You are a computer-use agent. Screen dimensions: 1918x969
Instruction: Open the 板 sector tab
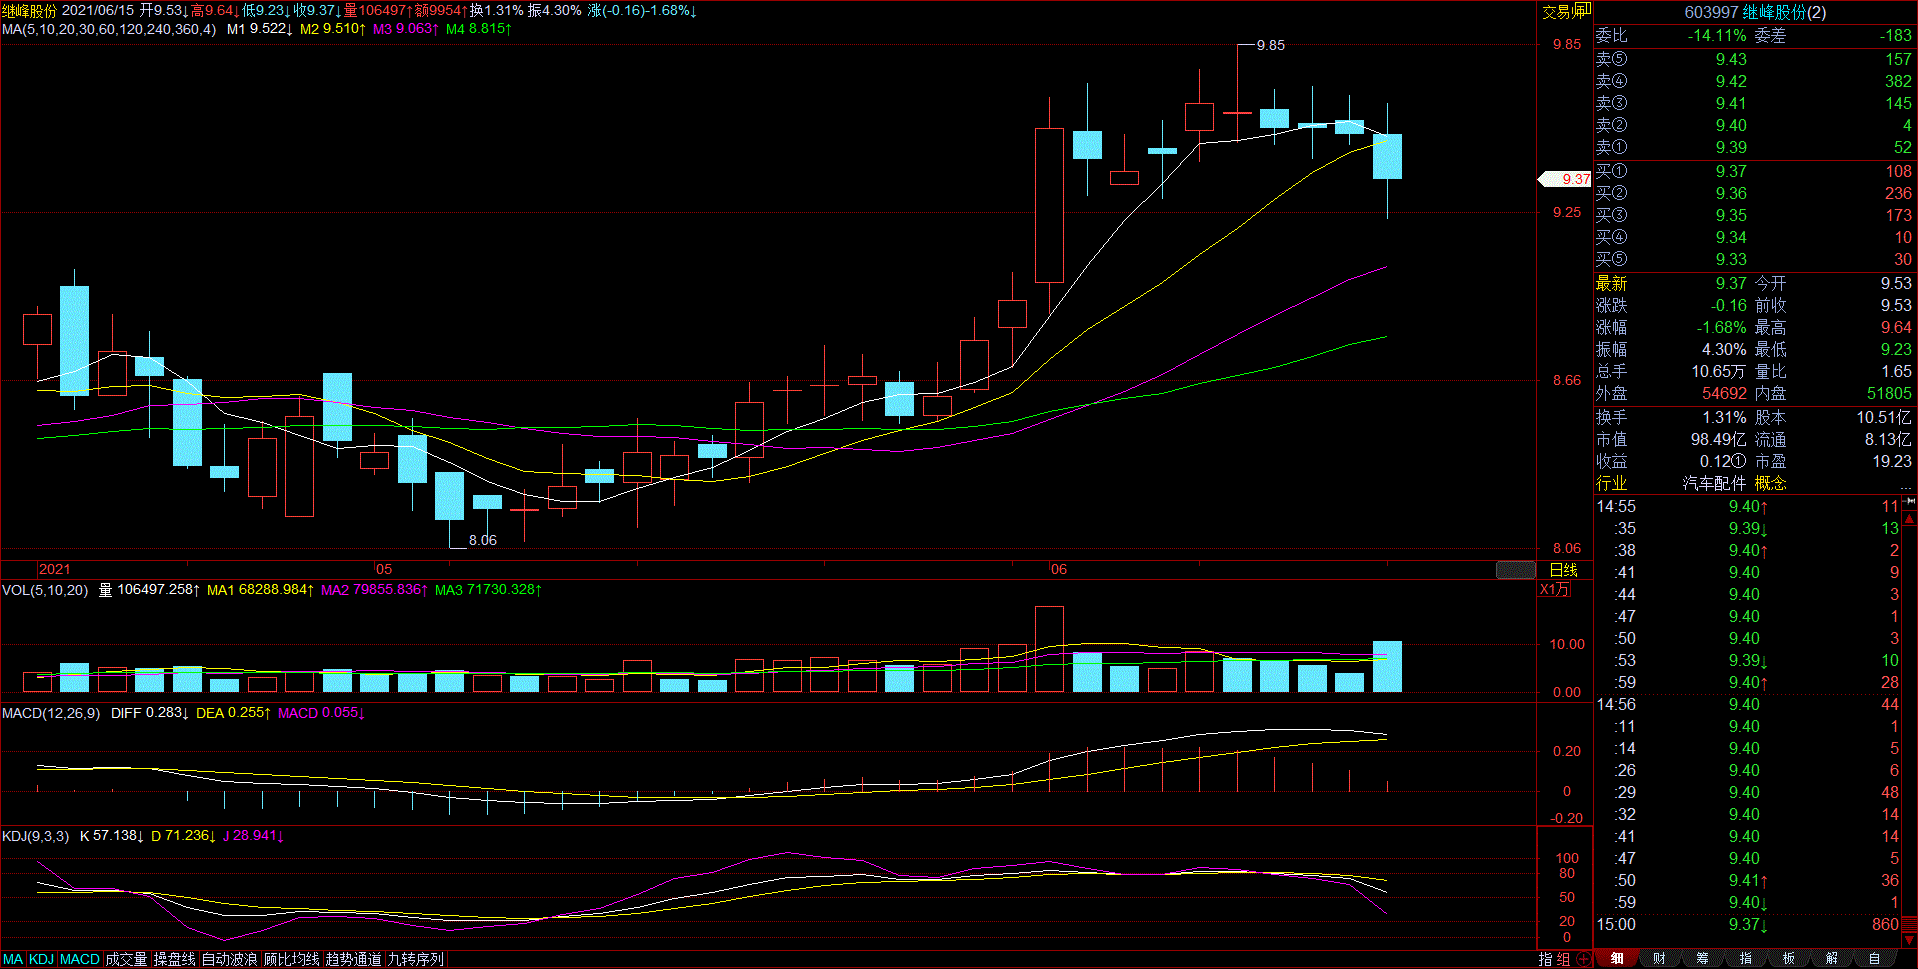pos(1789,959)
